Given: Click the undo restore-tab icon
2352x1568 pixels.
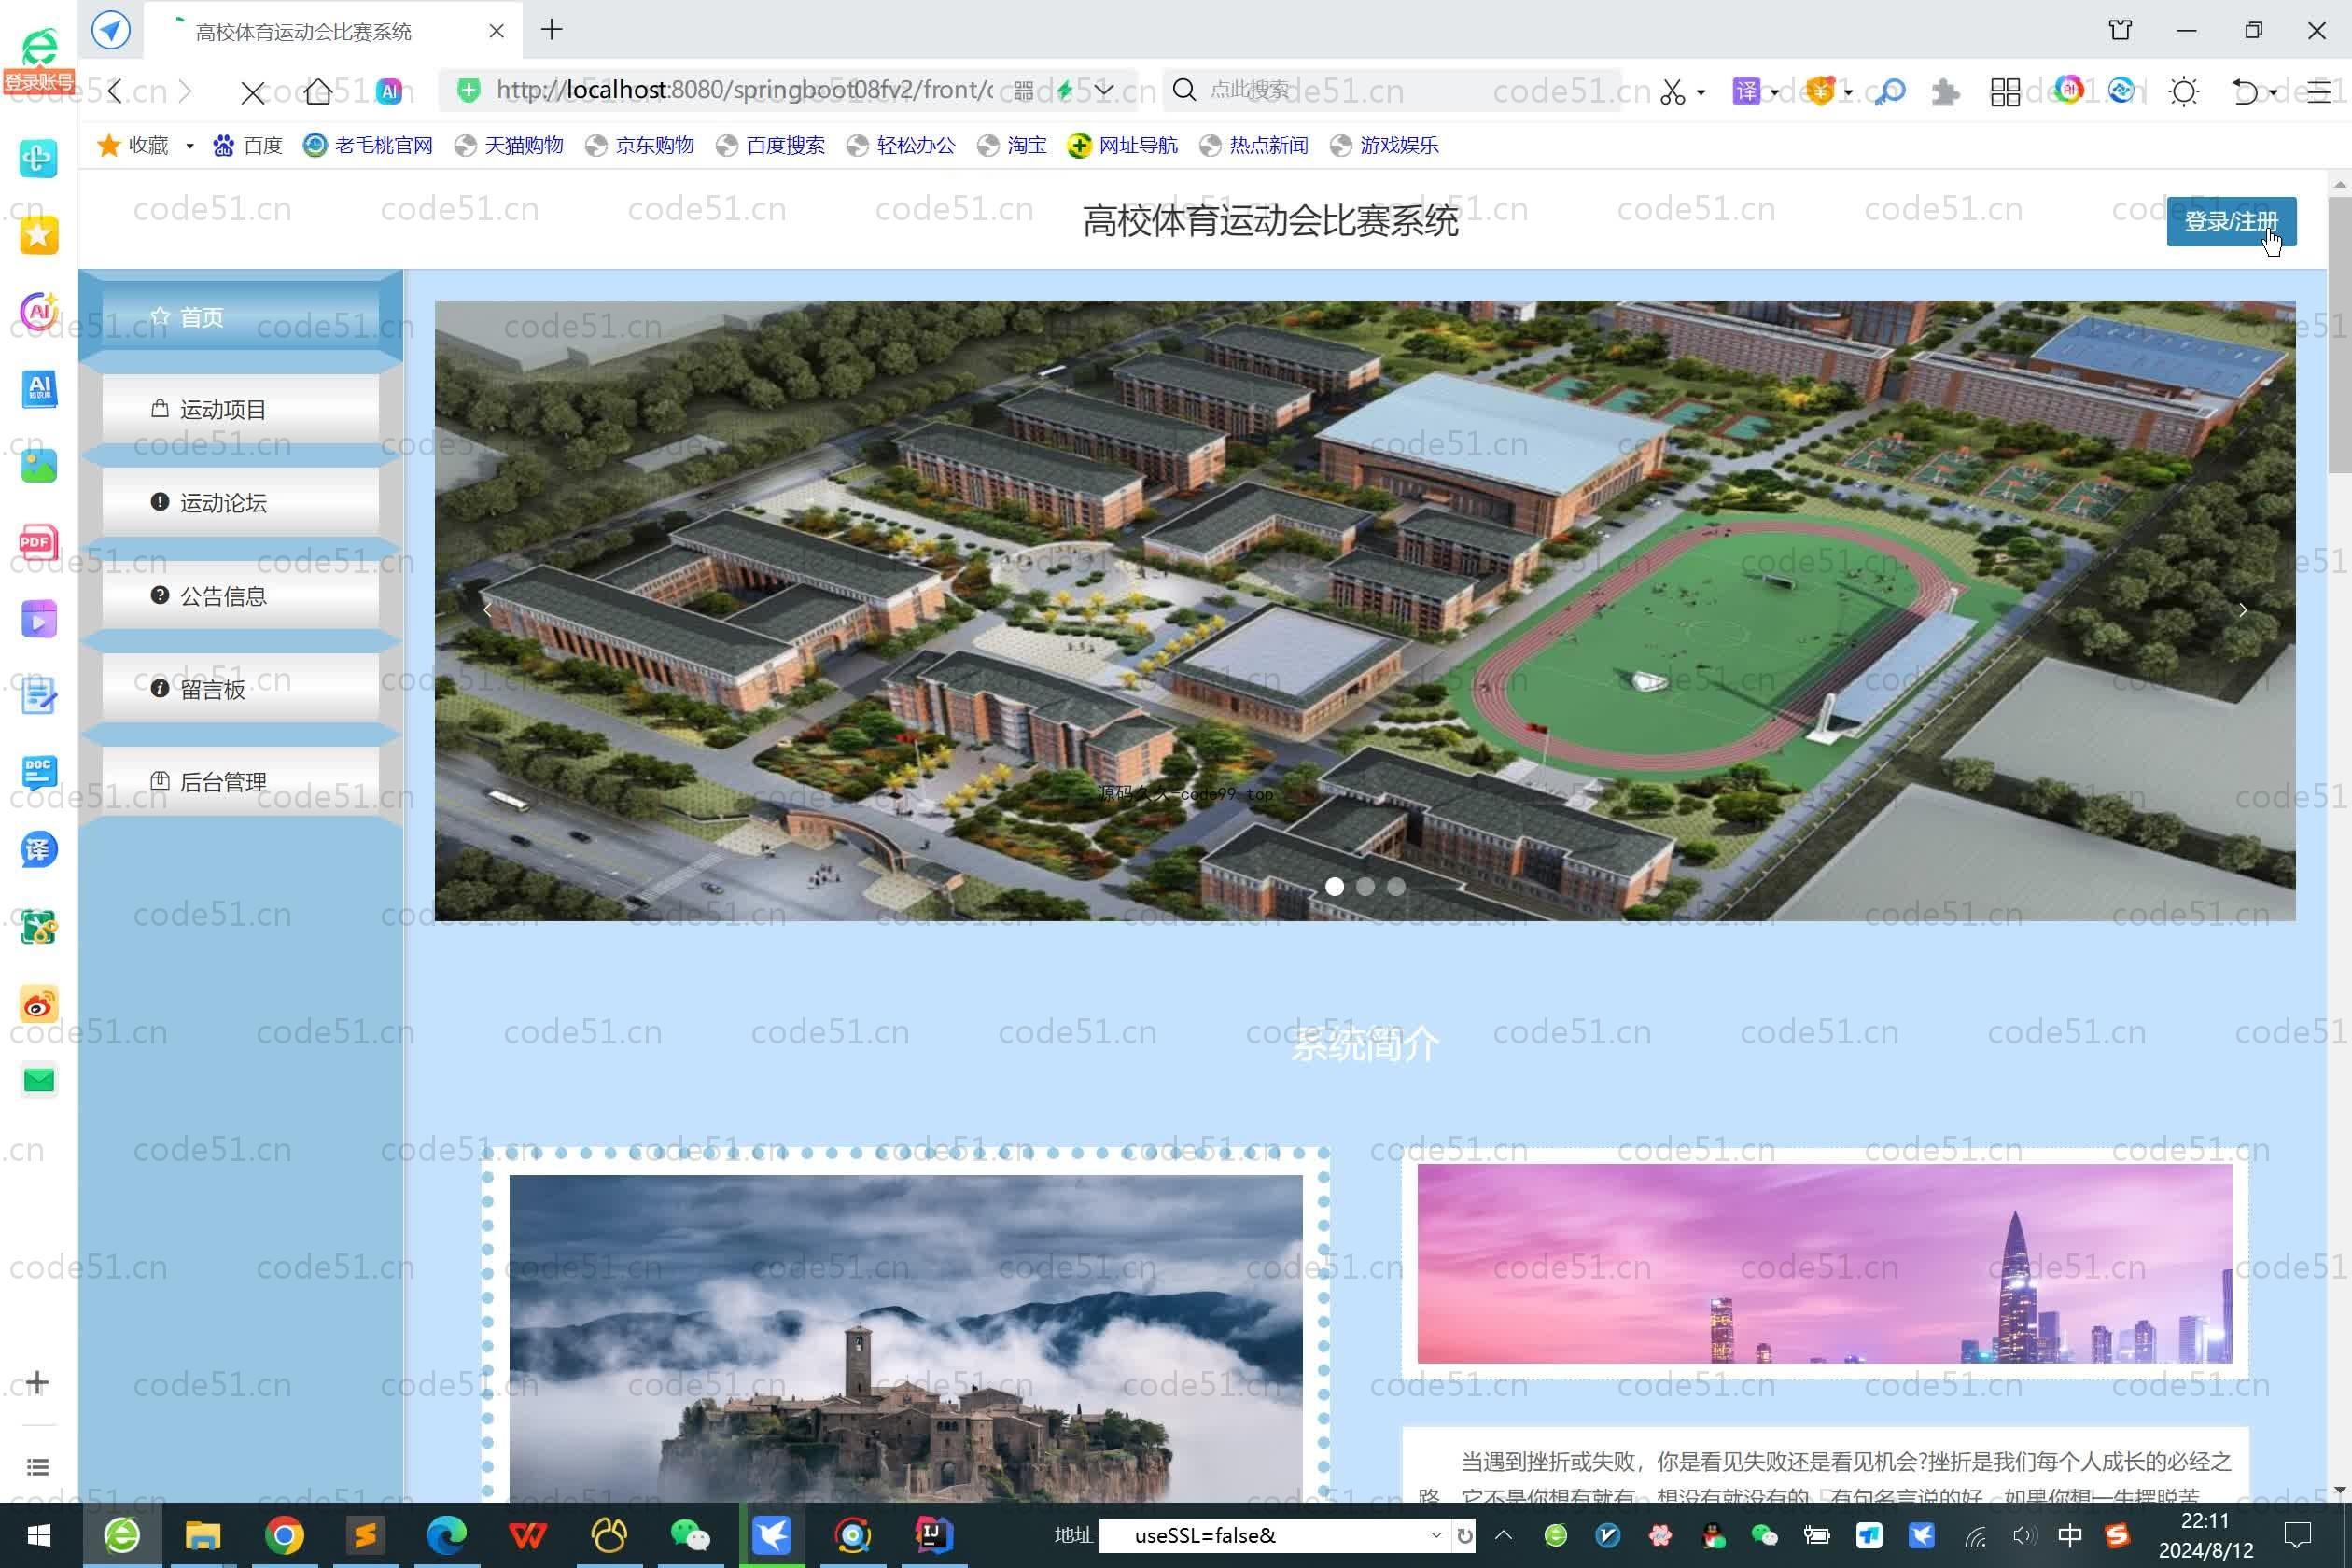Looking at the screenshot, I should pos(2245,92).
